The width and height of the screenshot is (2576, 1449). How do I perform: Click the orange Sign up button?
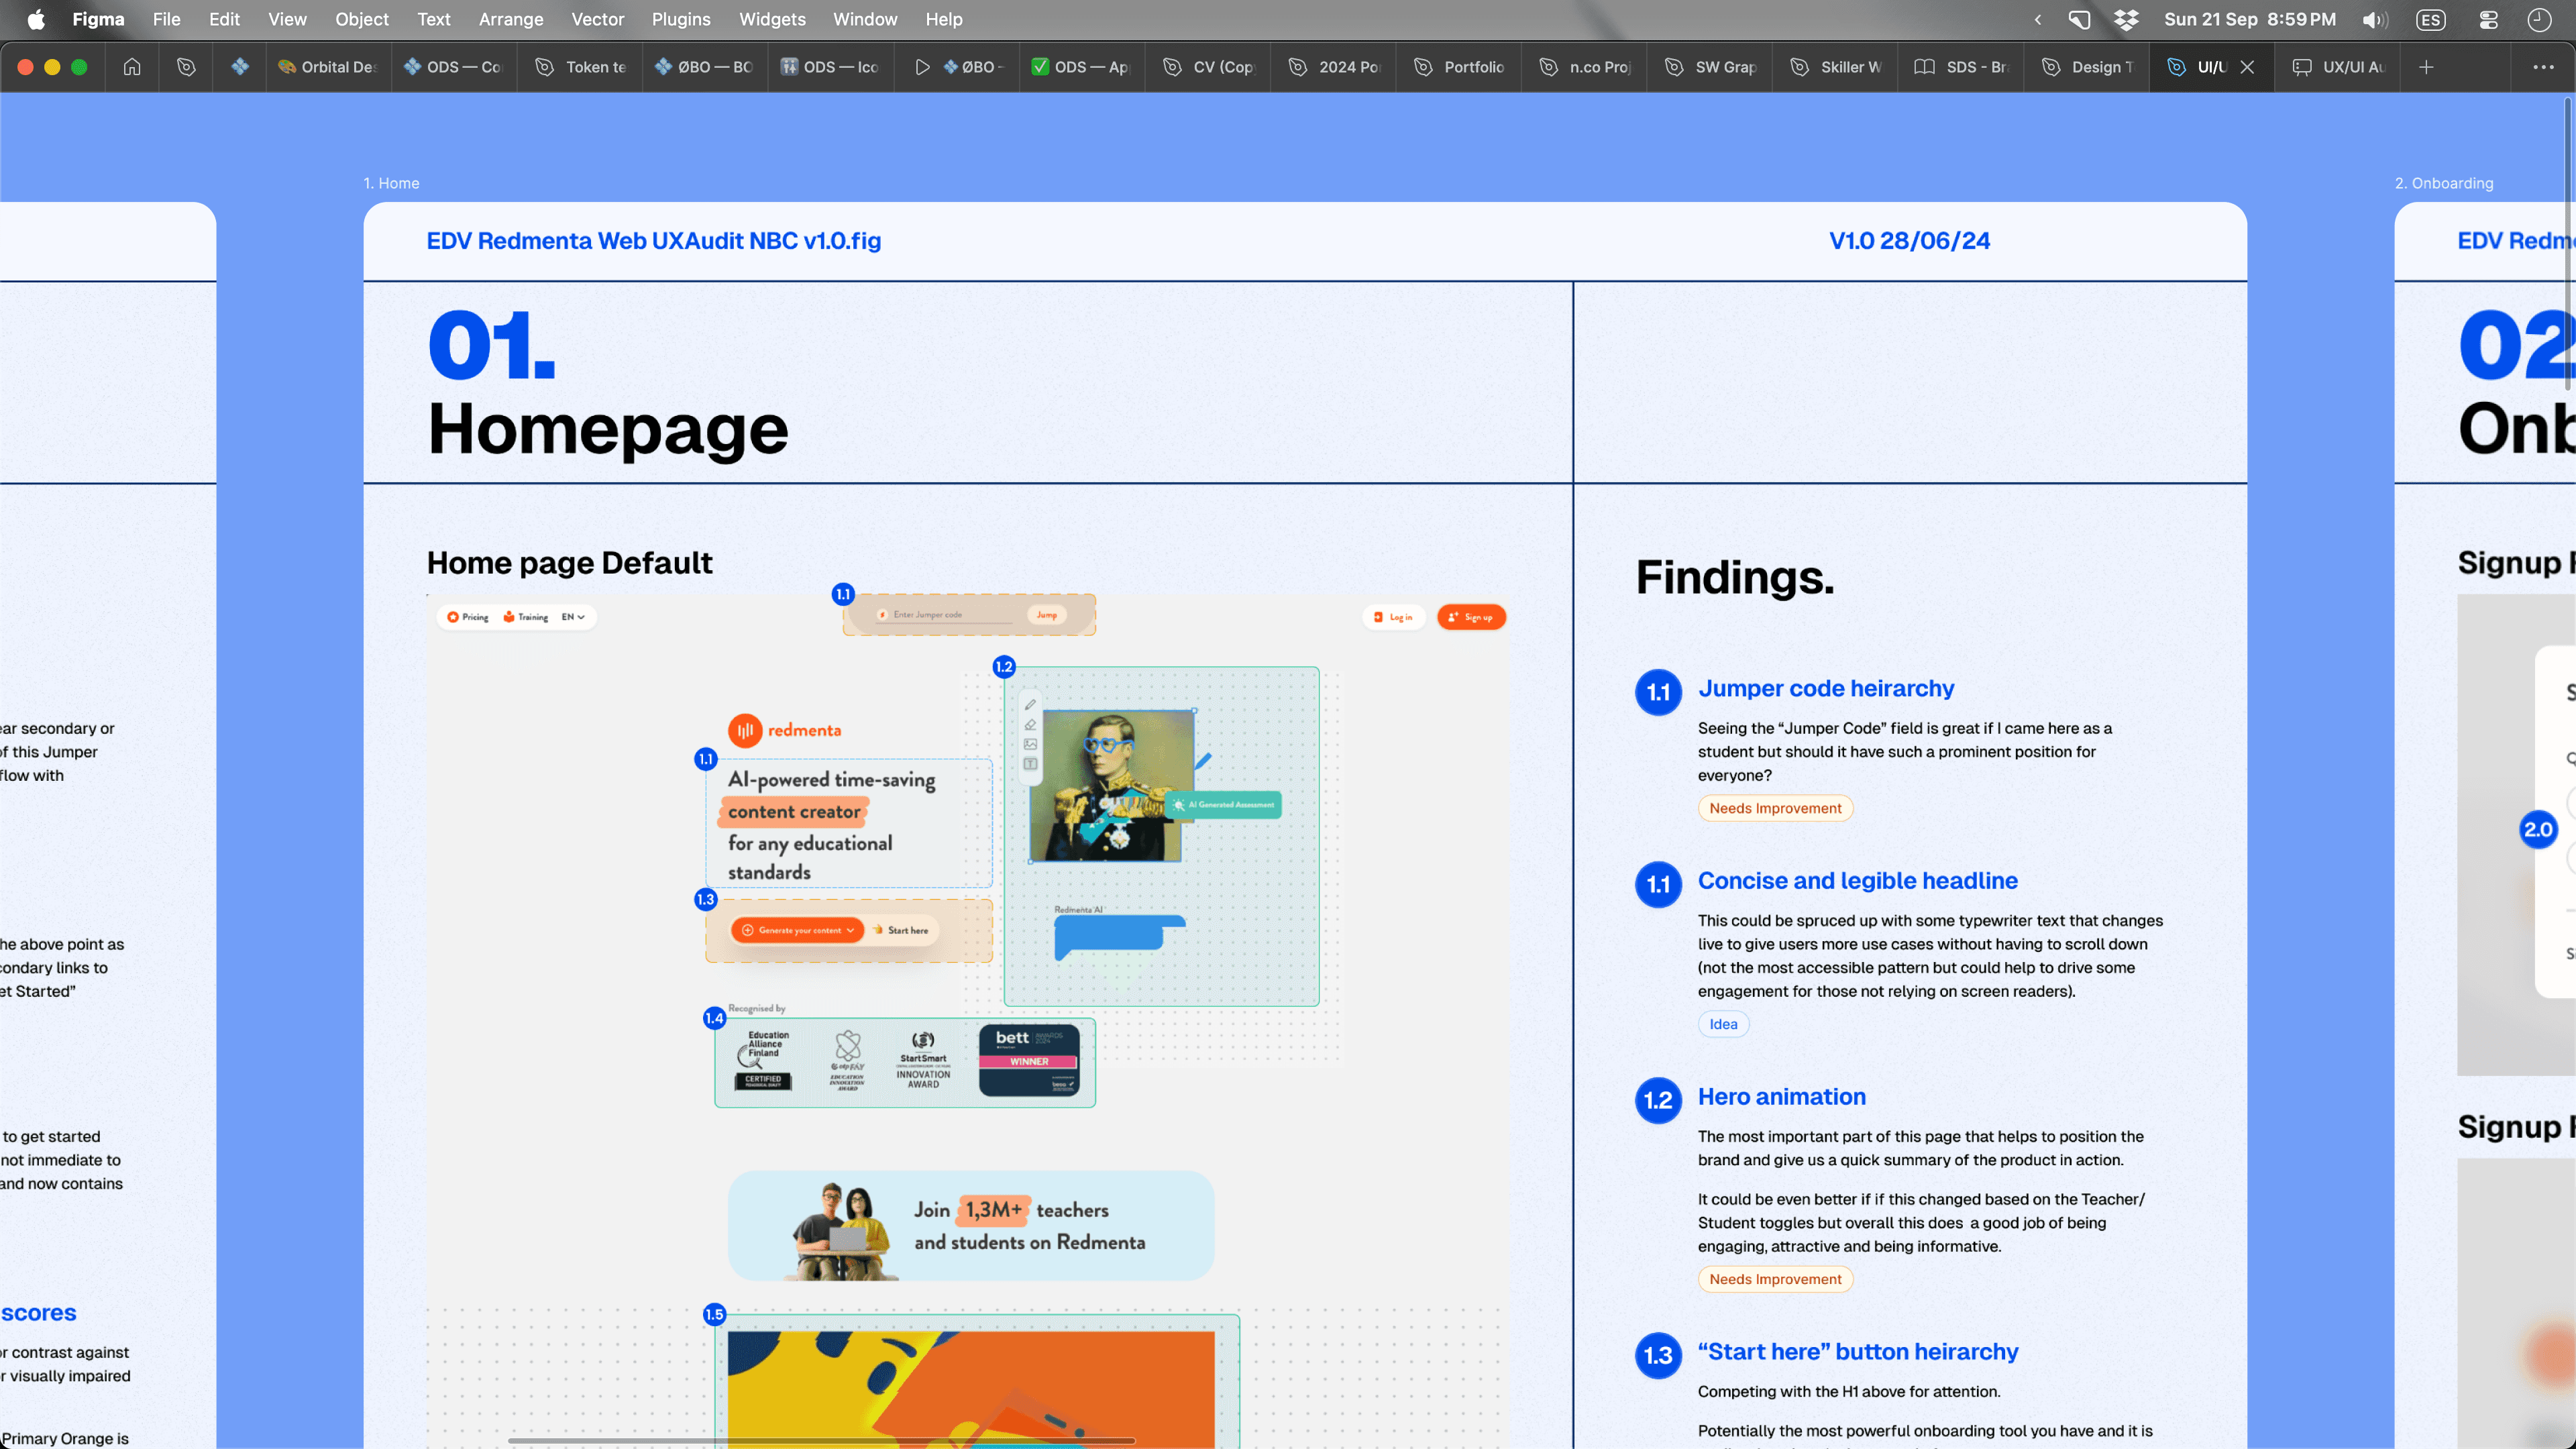coord(1471,617)
